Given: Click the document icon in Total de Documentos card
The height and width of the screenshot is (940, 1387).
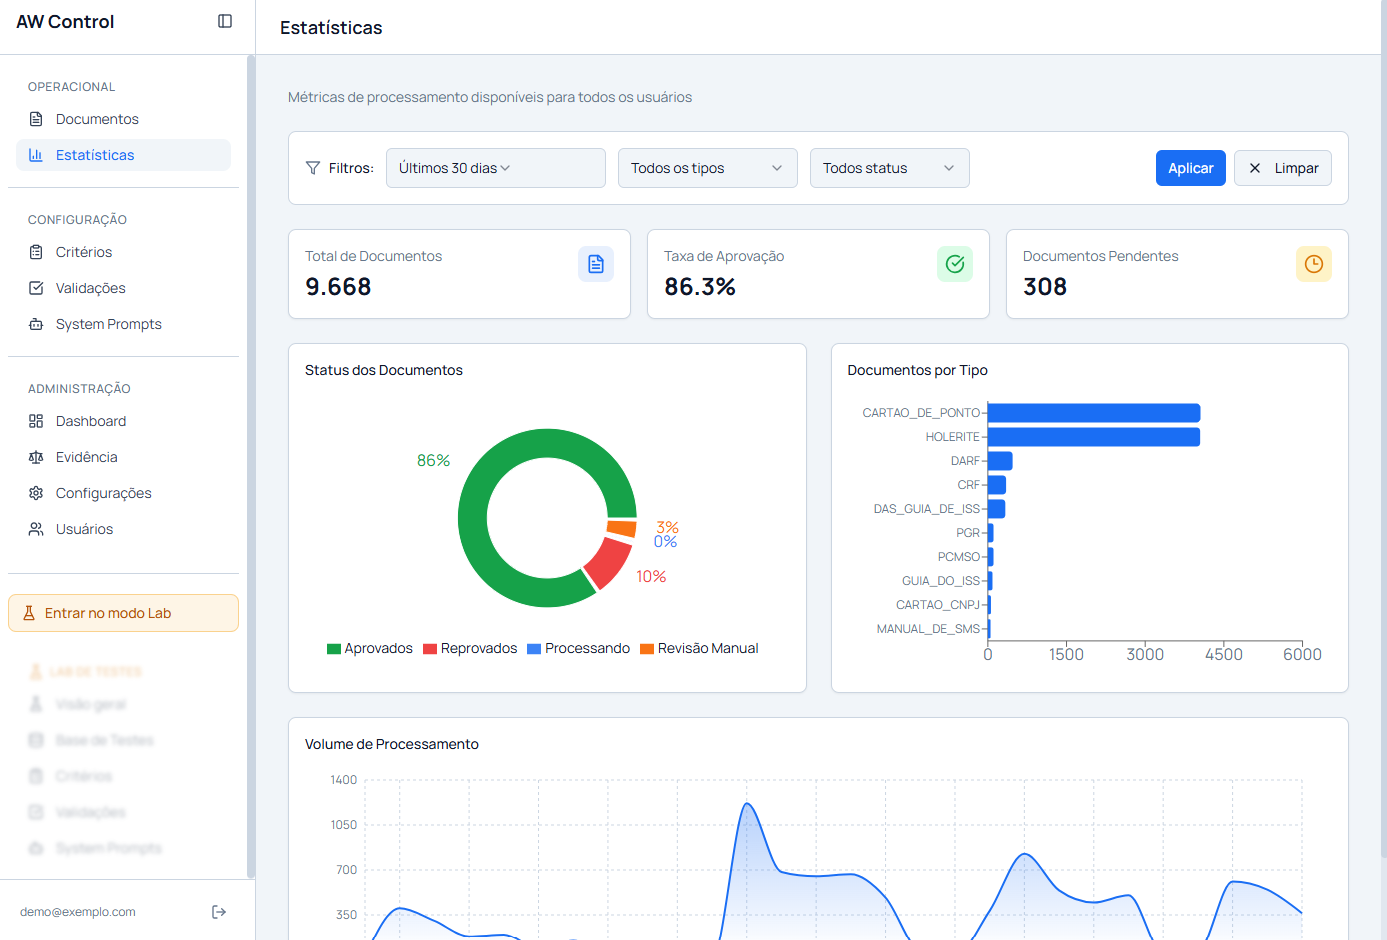Looking at the screenshot, I should point(596,264).
